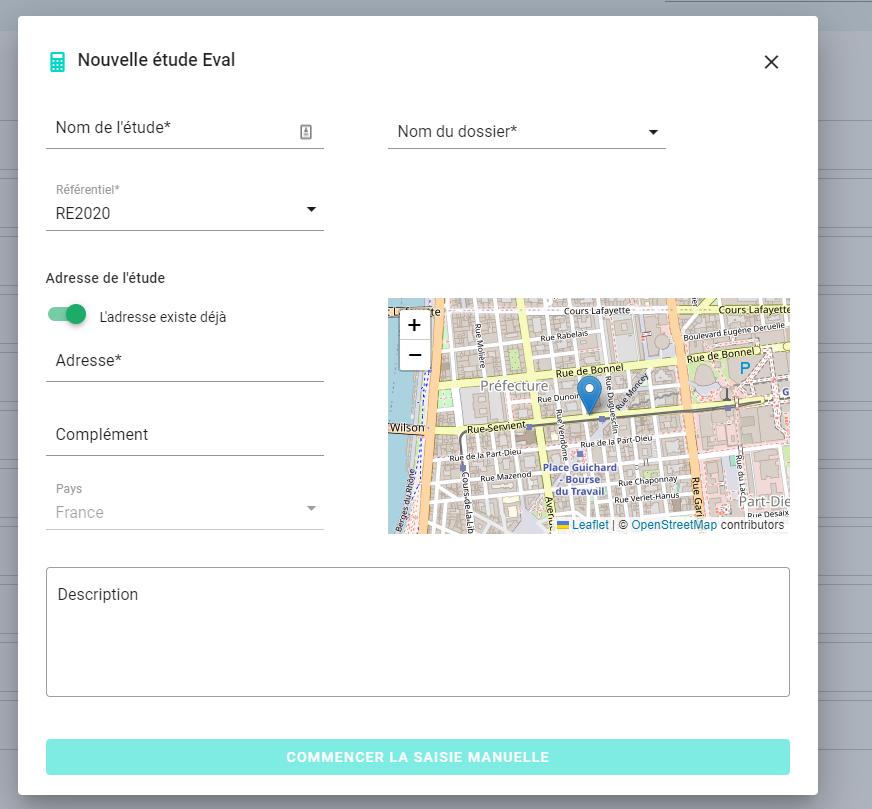872x809 pixels.
Task: Click inside the Description text area
Action: point(418,632)
